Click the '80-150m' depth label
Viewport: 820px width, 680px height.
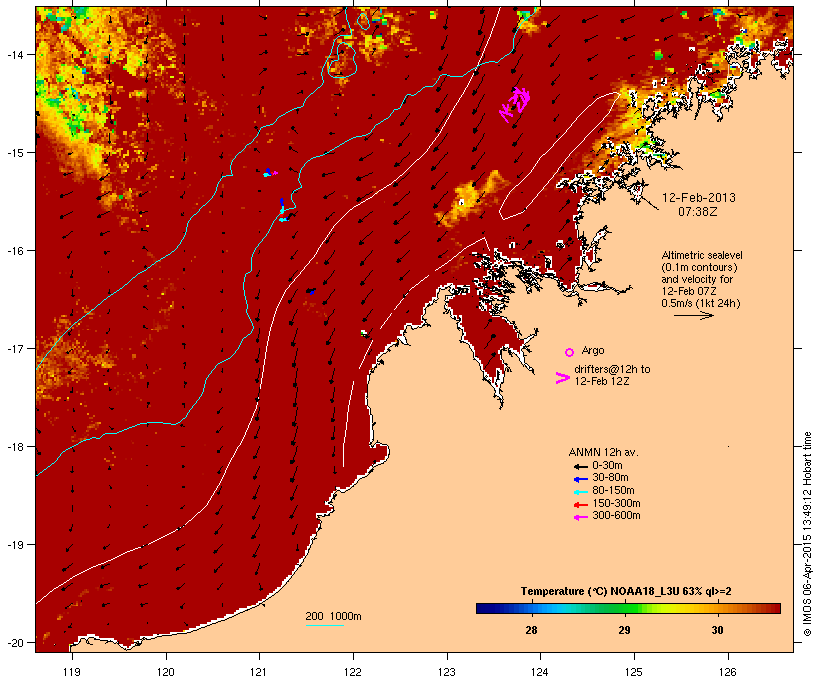(613, 491)
